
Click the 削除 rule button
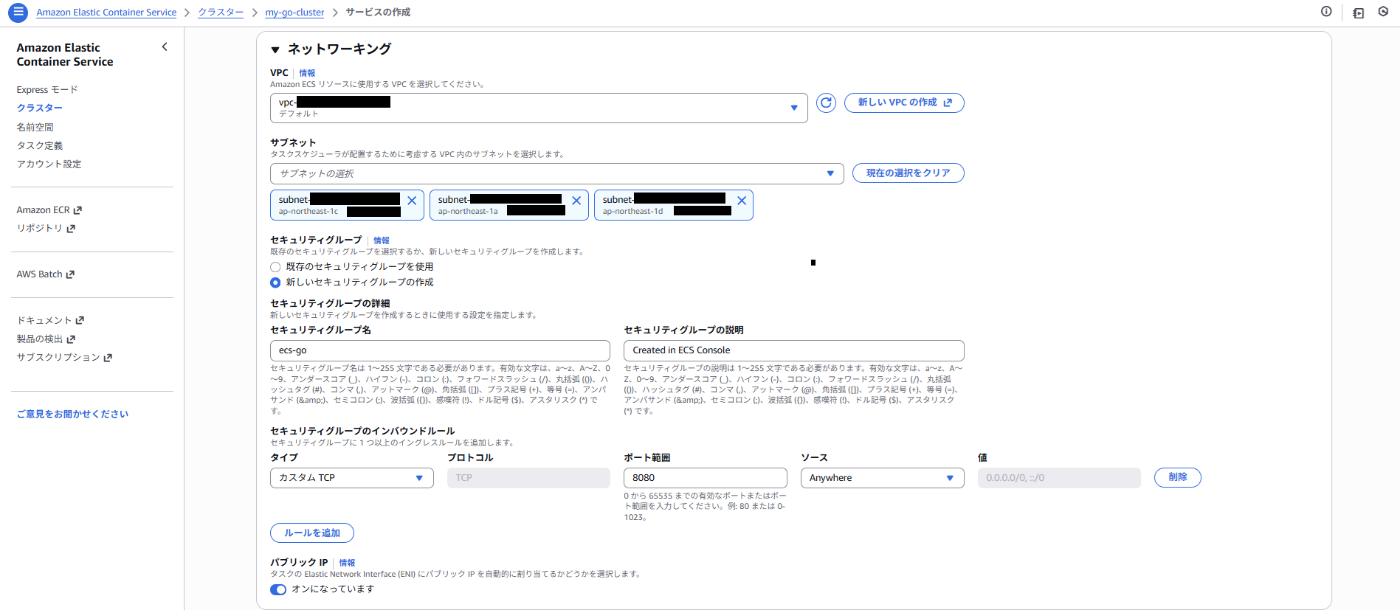click(x=1177, y=478)
